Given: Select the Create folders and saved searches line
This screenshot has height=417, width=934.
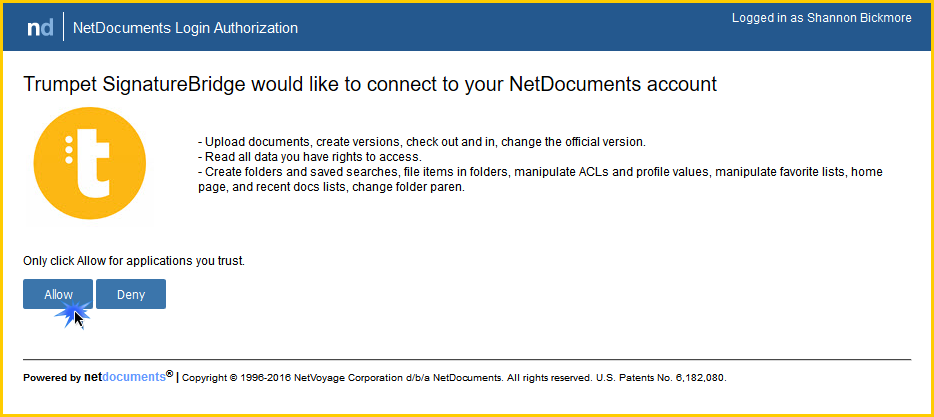Looking at the screenshot, I should [540, 172].
